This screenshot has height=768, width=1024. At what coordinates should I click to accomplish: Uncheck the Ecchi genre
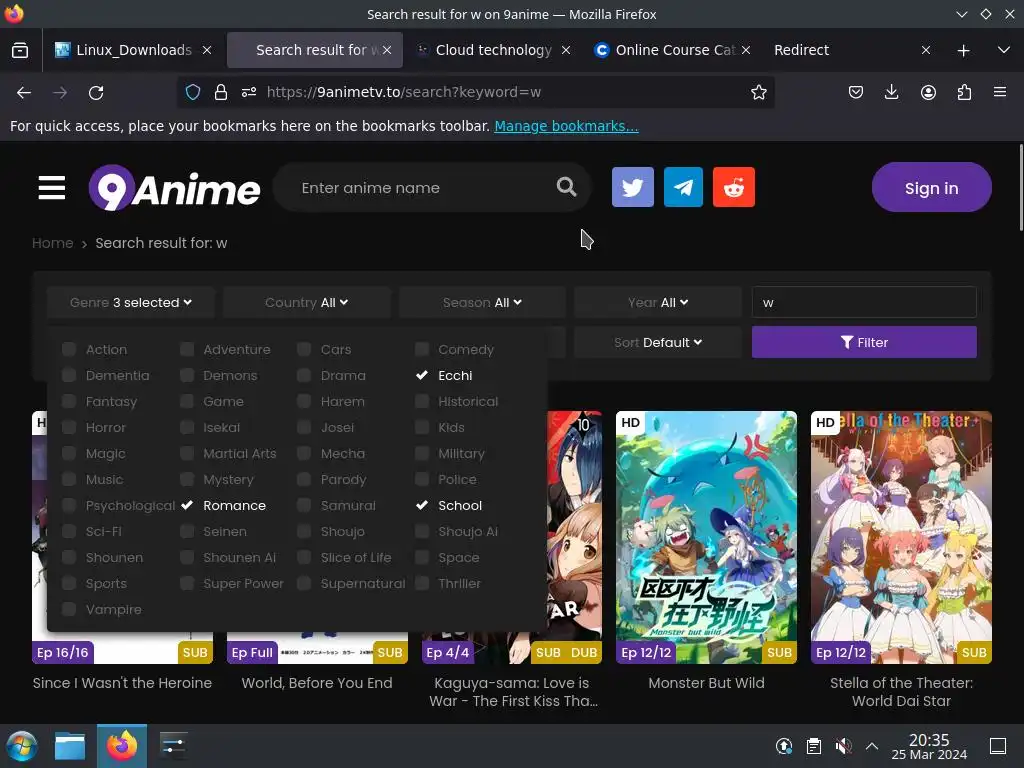pos(422,376)
